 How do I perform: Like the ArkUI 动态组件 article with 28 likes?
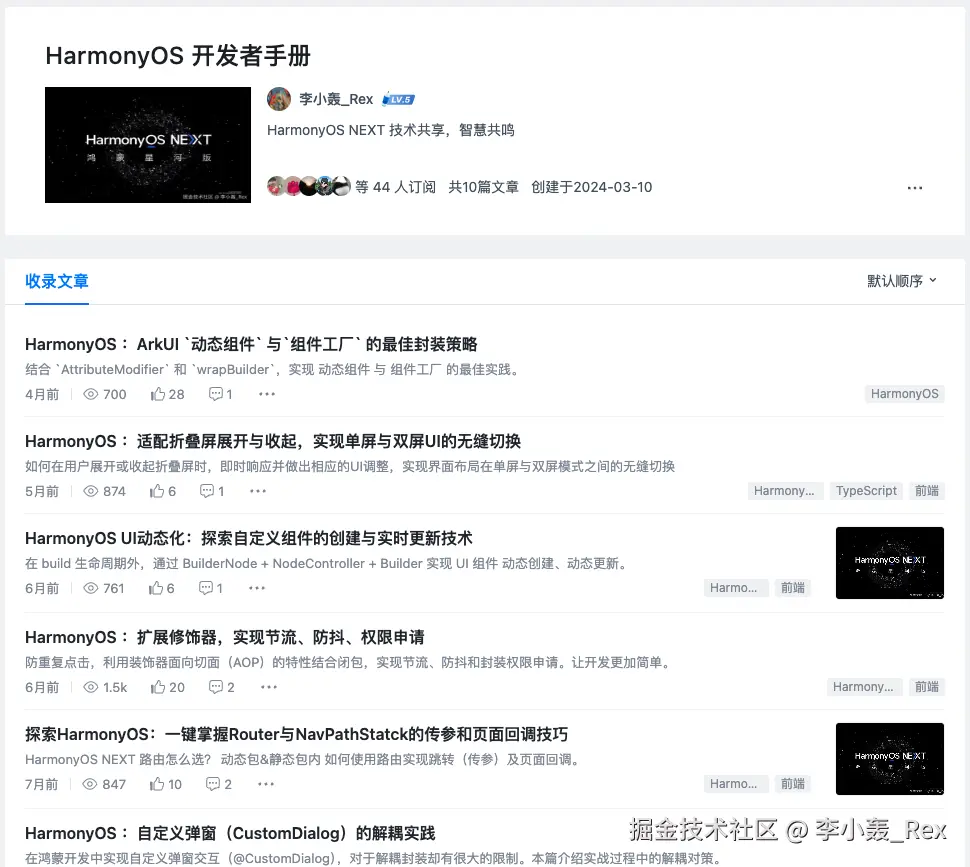pyautogui.click(x=167, y=394)
